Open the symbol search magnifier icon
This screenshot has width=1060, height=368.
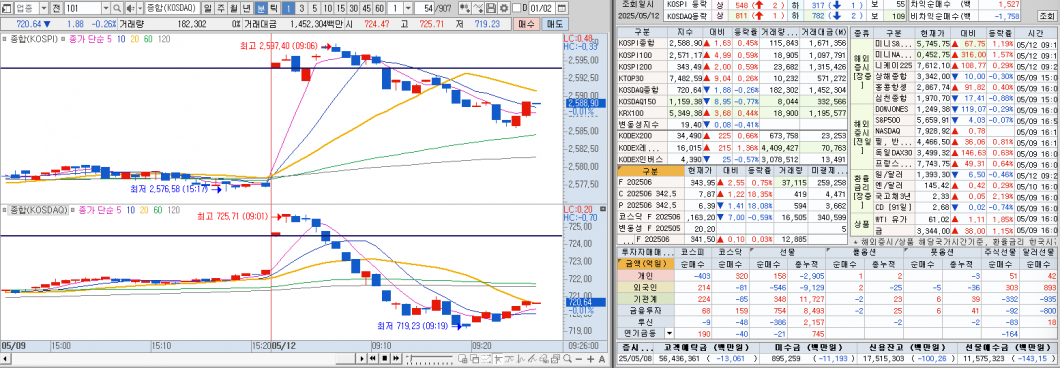coord(117,7)
